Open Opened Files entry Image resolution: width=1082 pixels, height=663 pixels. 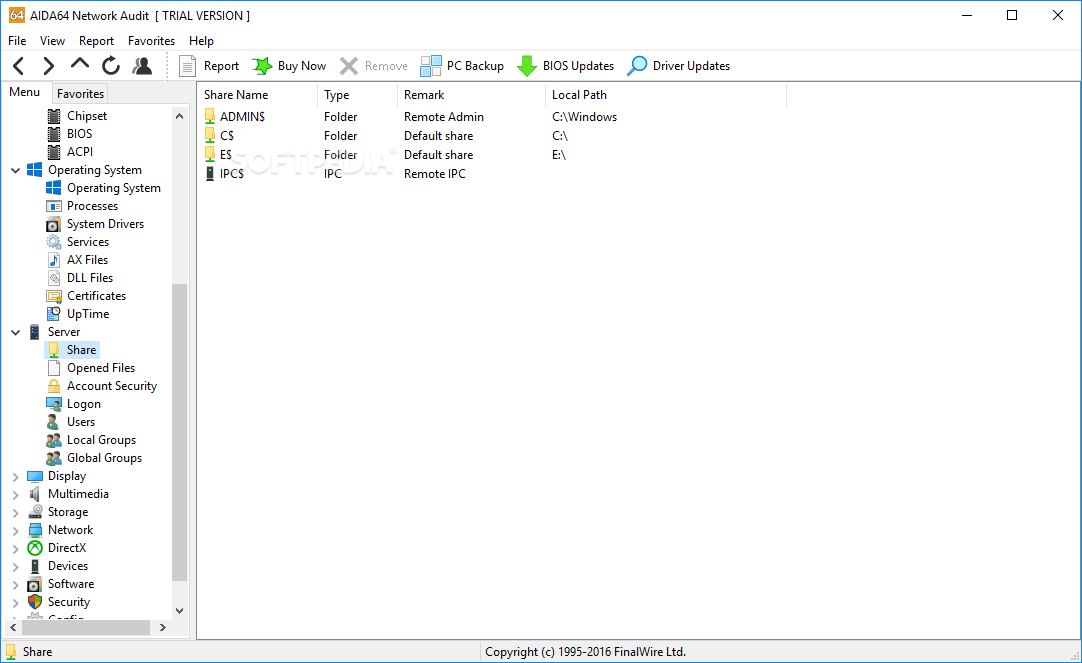point(101,368)
